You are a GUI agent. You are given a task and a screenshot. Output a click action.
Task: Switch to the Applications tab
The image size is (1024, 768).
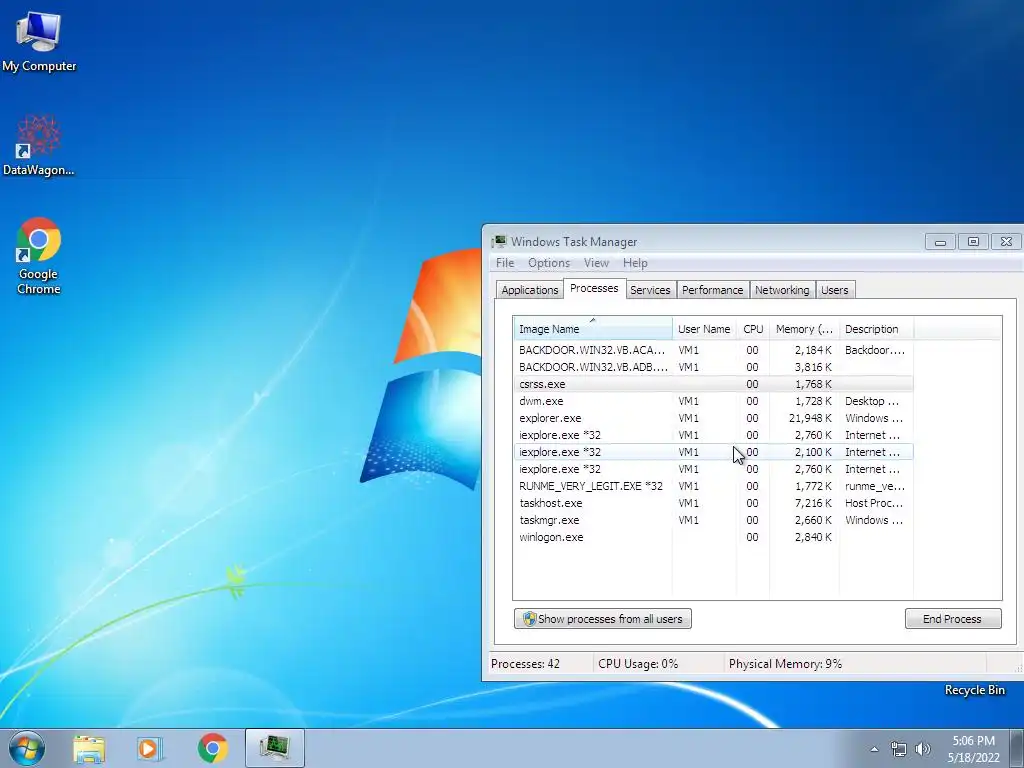coord(530,290)
